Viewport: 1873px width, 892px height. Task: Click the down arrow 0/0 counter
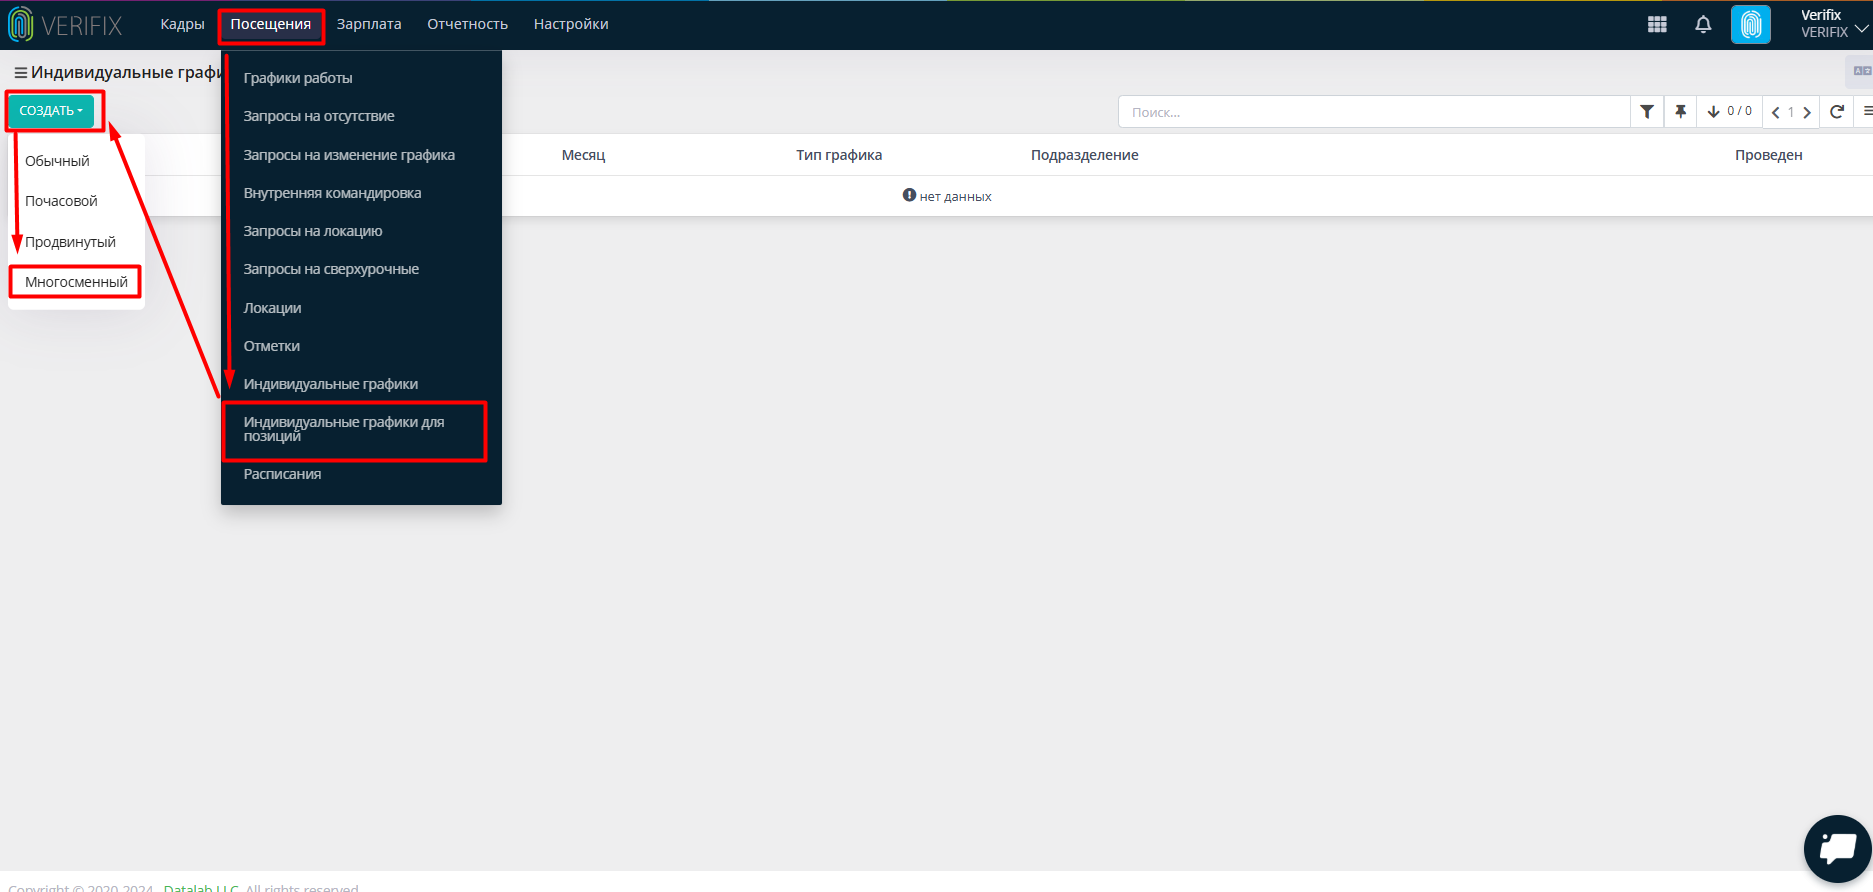(x=1729, y=112)
